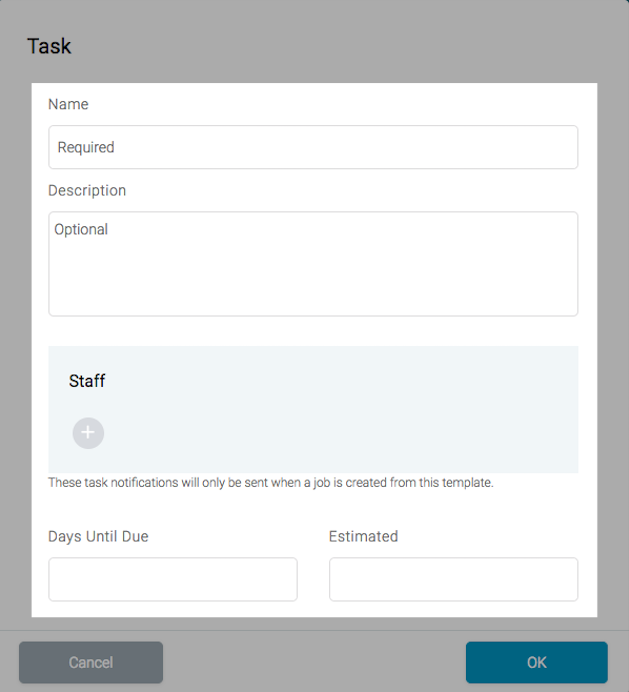629x692 pixels.
Task: Click into the Description text area
Action: [313, 264]
